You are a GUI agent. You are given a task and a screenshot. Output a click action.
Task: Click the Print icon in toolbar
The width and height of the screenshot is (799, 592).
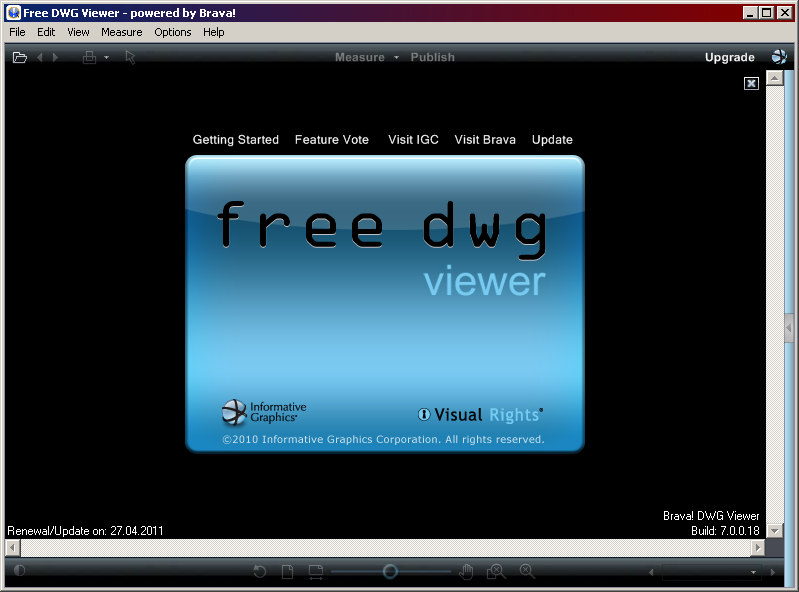(89, 58)
